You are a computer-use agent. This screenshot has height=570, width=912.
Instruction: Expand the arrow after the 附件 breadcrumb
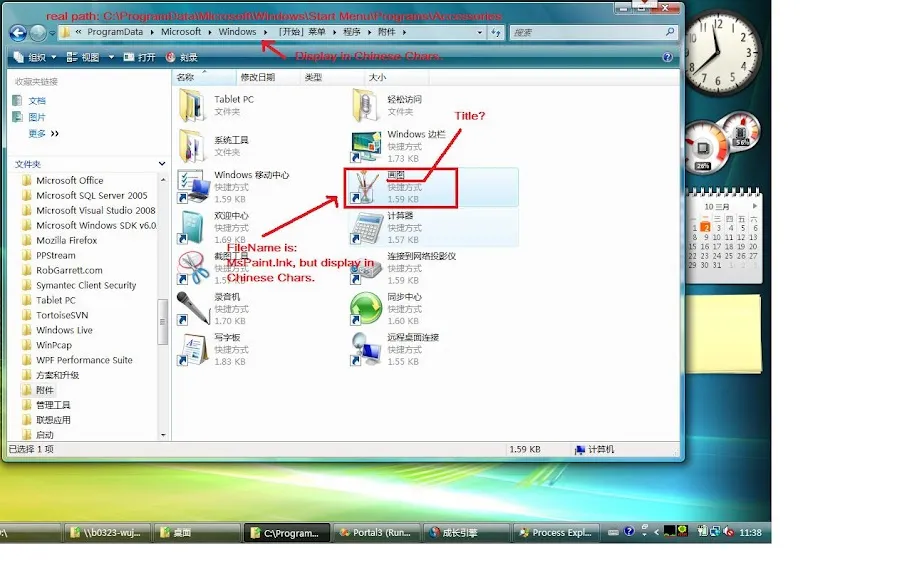click(404, 32)
